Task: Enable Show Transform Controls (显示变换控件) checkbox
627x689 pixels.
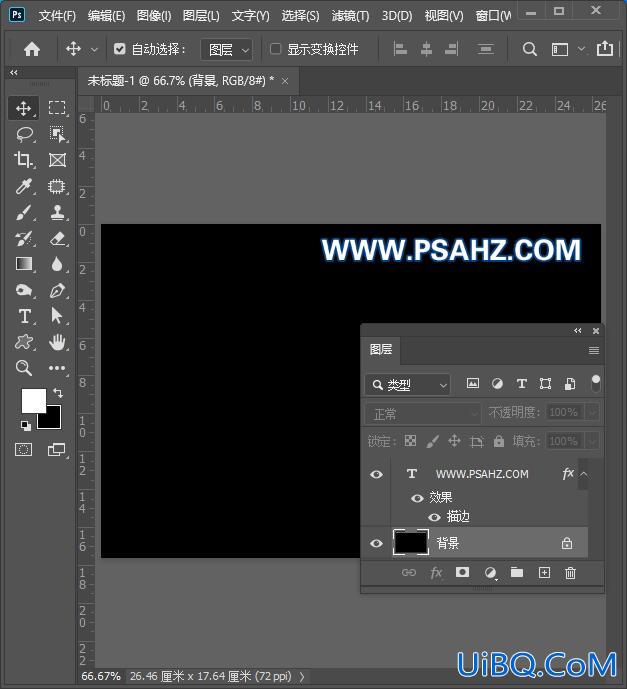Action: [x=275, y=49]
